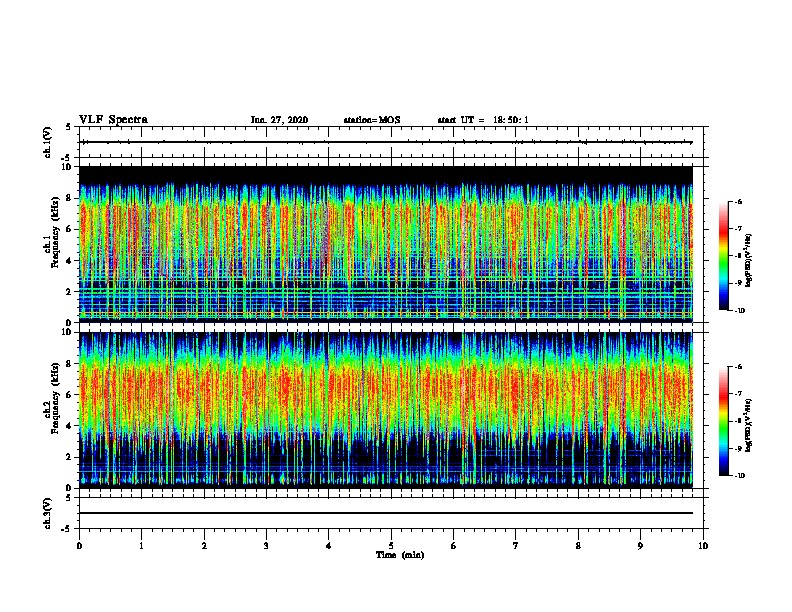The image size is (792, 612).
Task: Click ch.3(V) top tick label "5"
Action: tap(69, 498)
